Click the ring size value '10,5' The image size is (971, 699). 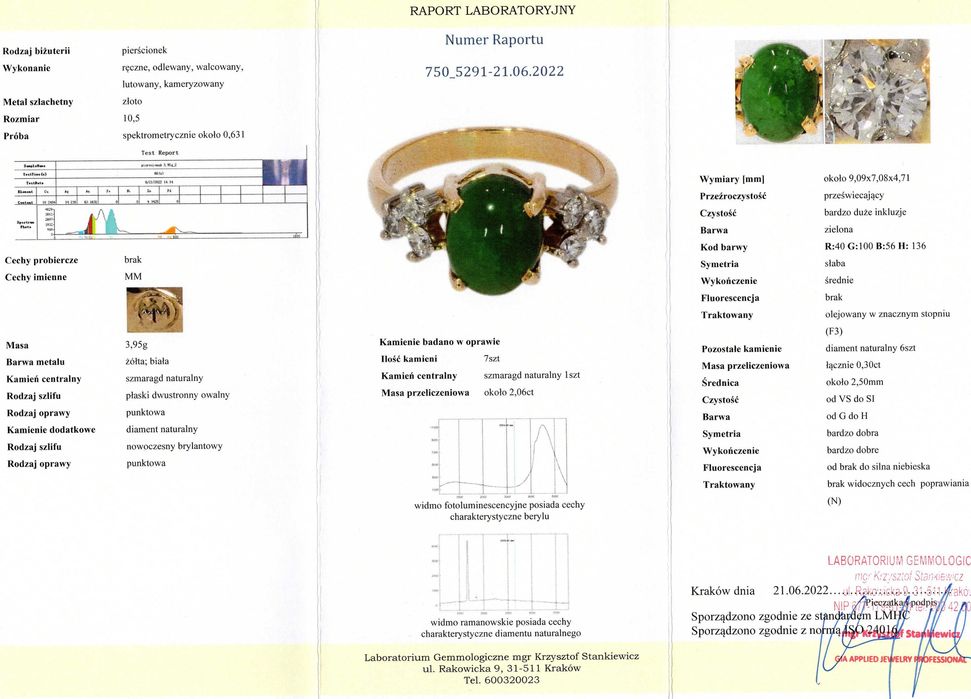pyautogui.click(x=131, y=118)
